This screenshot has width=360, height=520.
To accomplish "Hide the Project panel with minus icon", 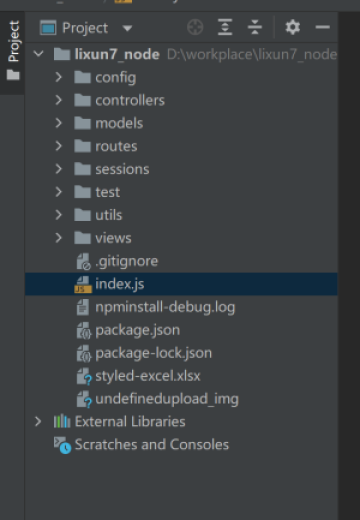I will 323,27.
